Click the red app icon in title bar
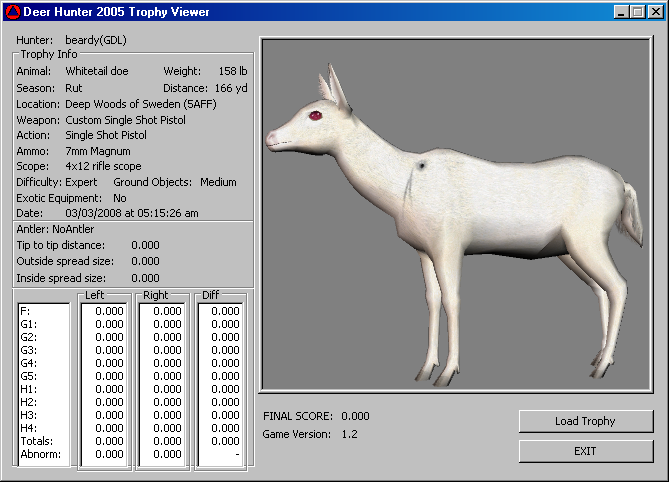The image size is (669, 482). (x=12, y=12)
